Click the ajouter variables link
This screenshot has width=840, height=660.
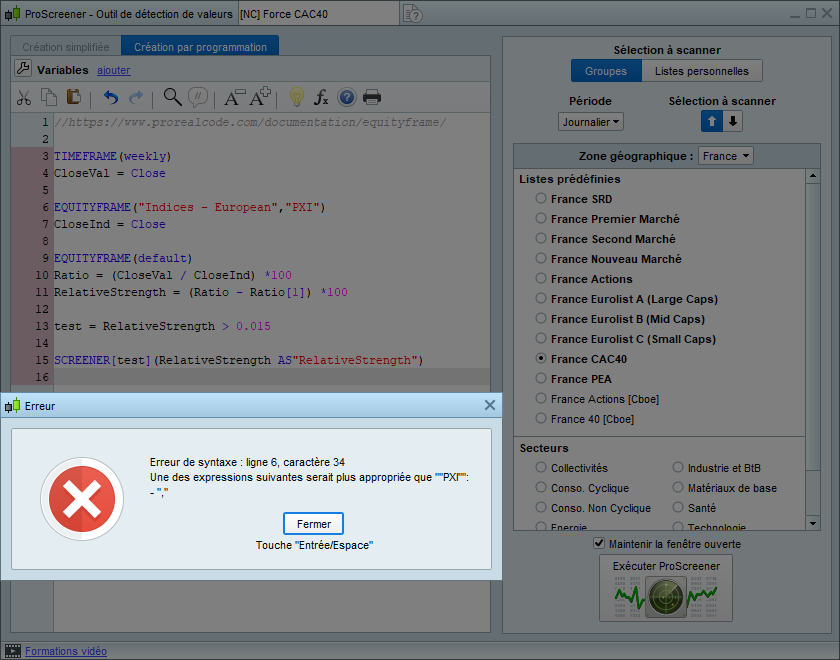point(114,70)
